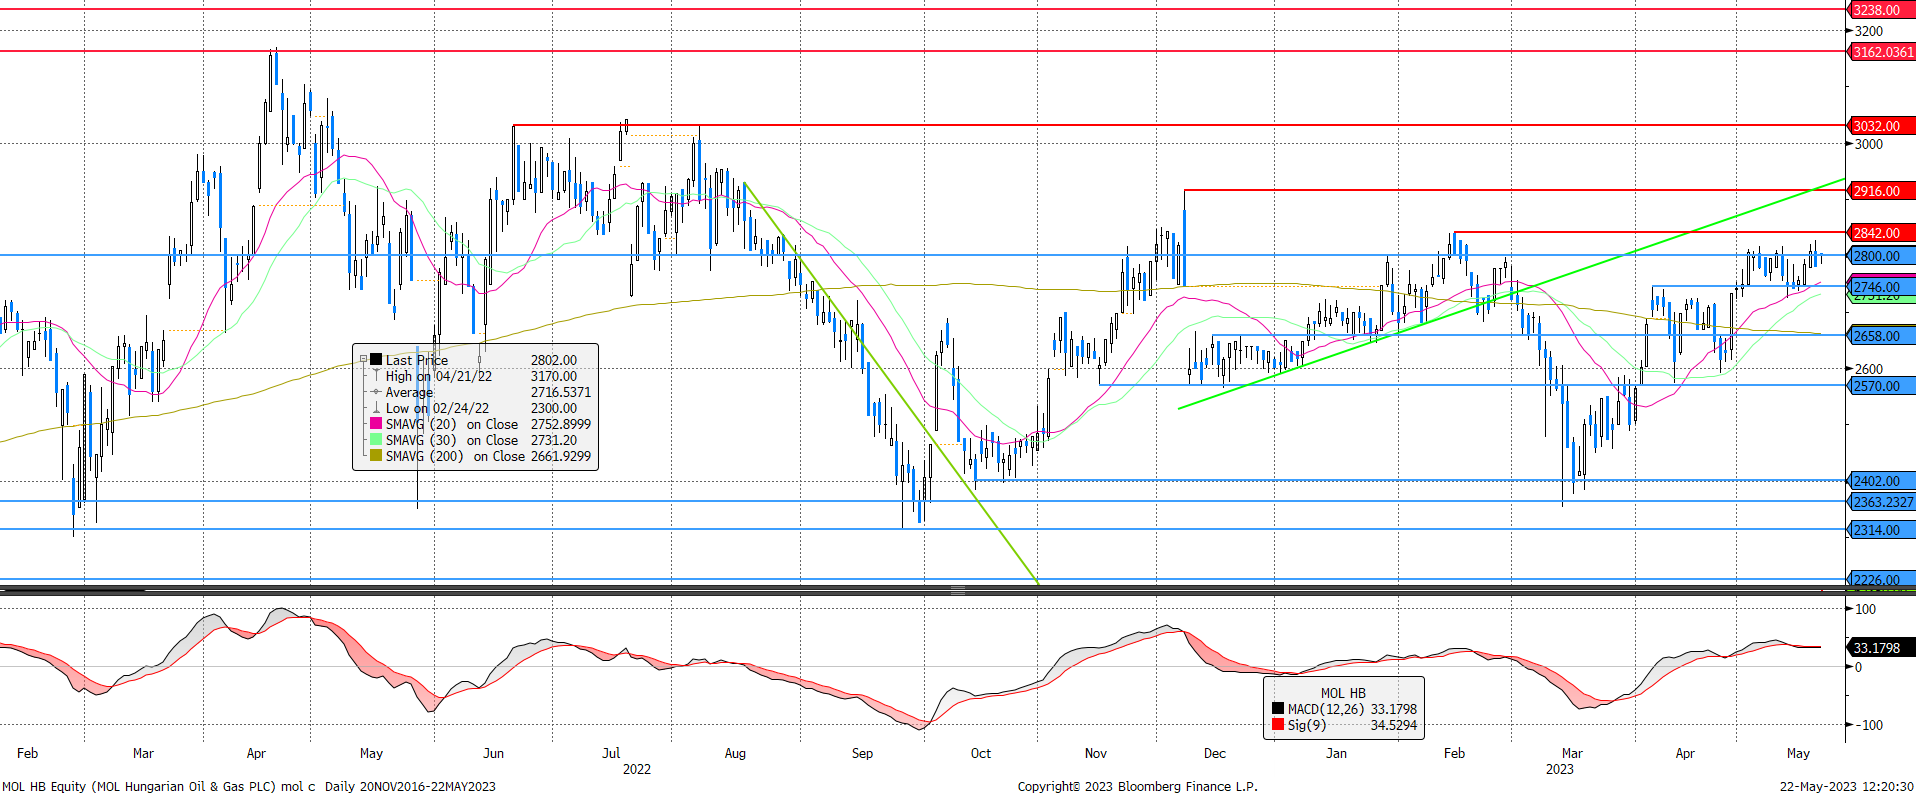Click the red Sig(9) legend swatch

click(x=1278, y=724)
